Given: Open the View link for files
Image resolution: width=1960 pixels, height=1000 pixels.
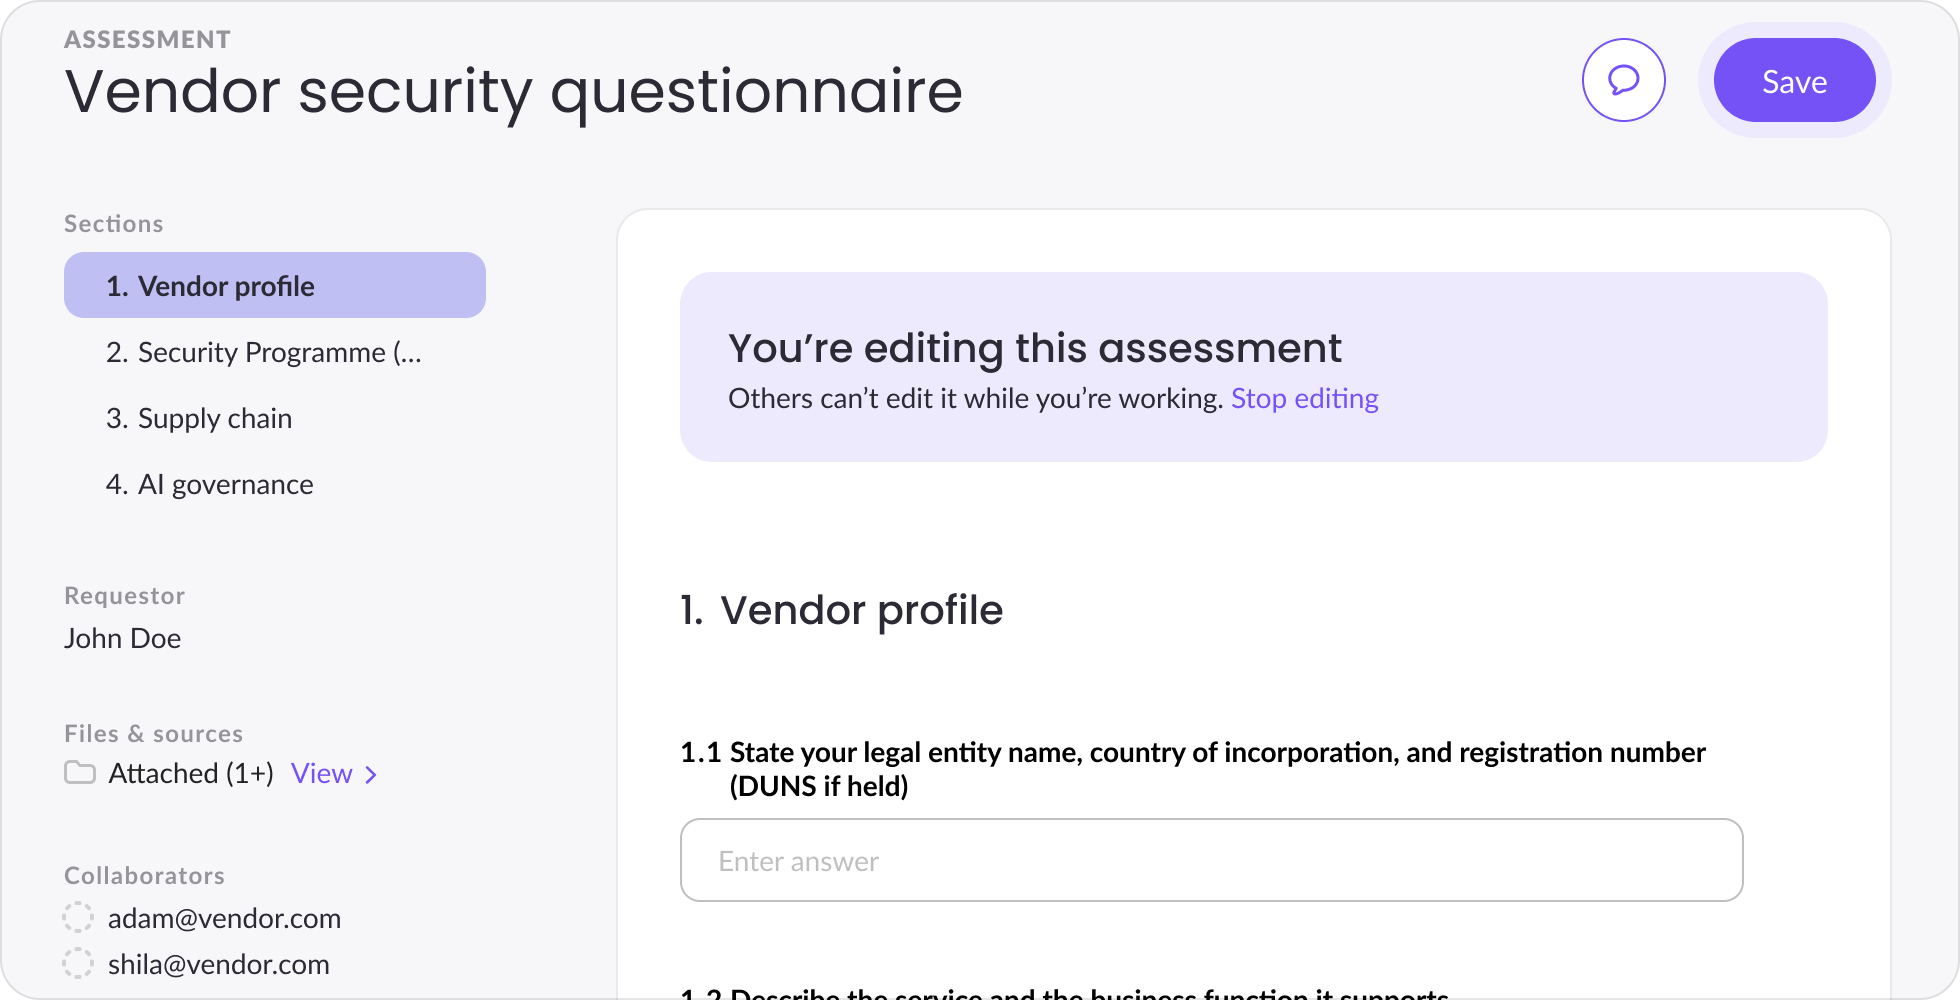Looking at the screenshot, I should [x=322, y=773].
